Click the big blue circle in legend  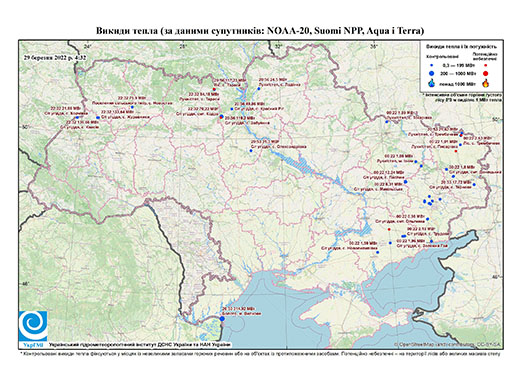click(431, 73)
